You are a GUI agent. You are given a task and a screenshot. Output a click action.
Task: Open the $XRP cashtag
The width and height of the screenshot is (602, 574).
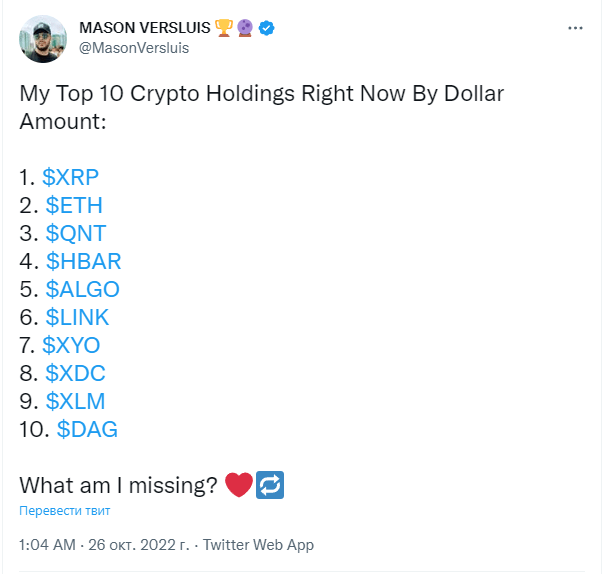[x=70, y=177]
